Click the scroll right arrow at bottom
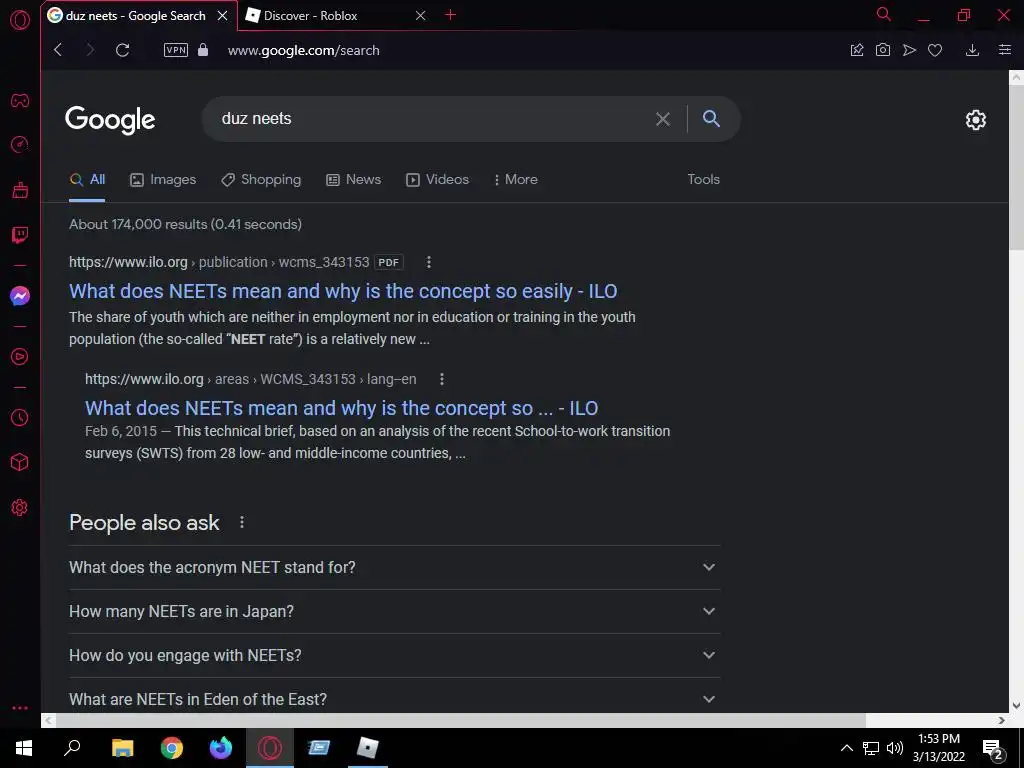The height and width of the screenshot is (768, 1024). pos(1002,720)
